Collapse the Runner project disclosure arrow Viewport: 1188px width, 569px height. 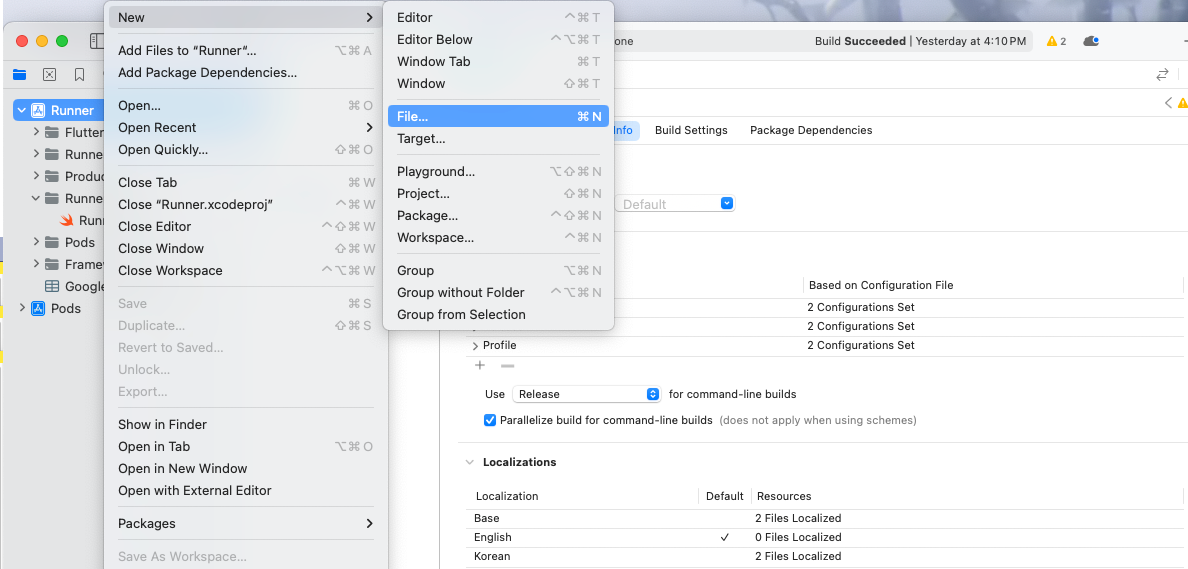[x=21, y=111]
